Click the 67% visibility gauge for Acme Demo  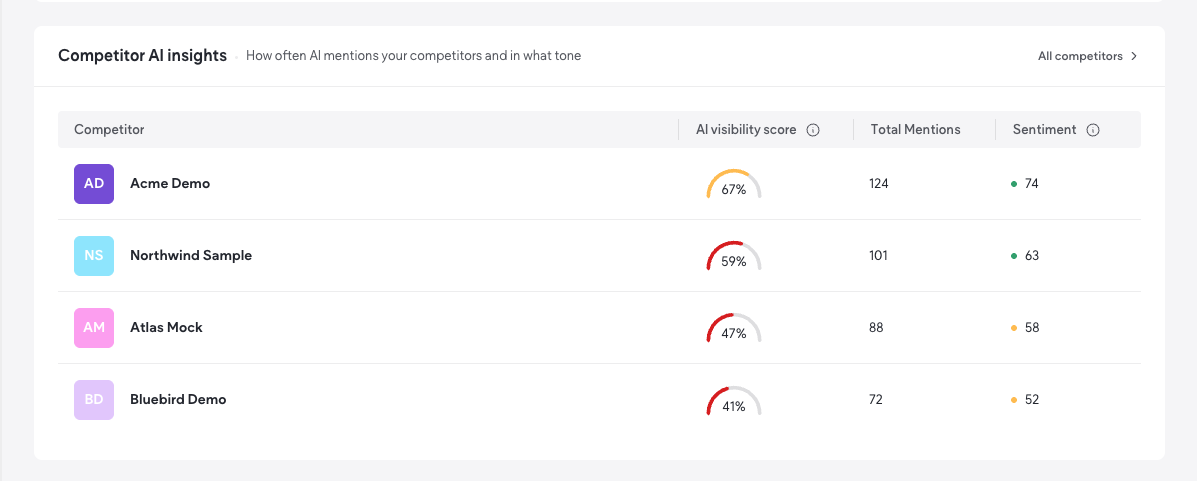734,184
